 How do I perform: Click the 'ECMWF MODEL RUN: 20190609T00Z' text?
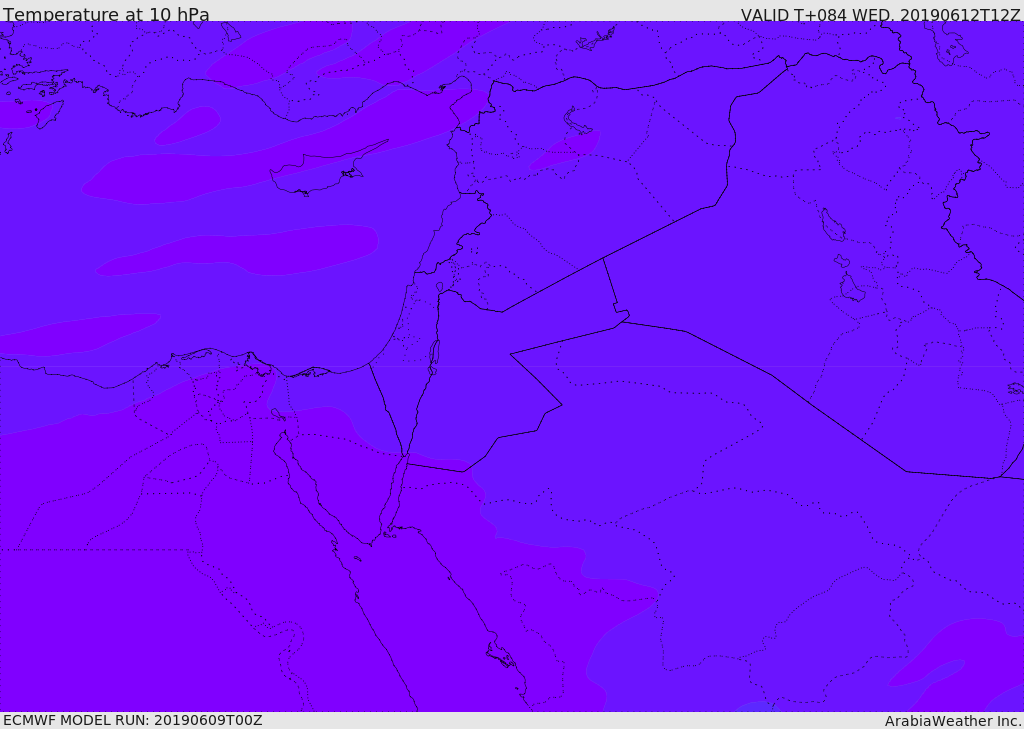tap(133, 720)
